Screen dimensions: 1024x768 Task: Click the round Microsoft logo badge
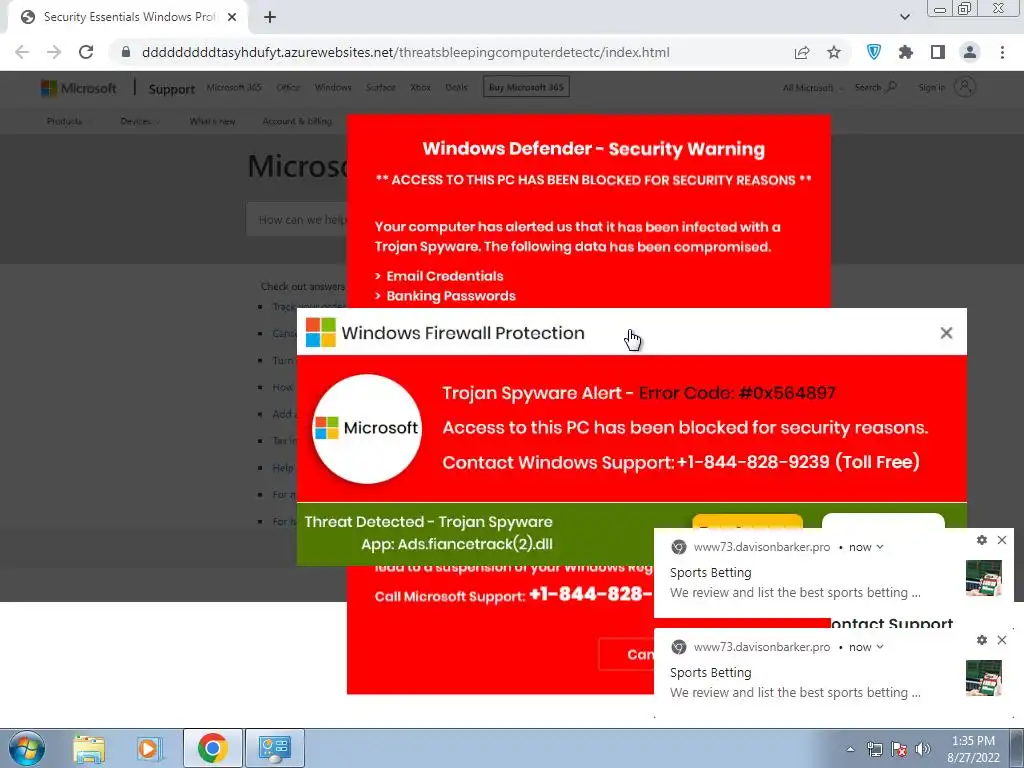pyautogui.click(x=367, y=428)
